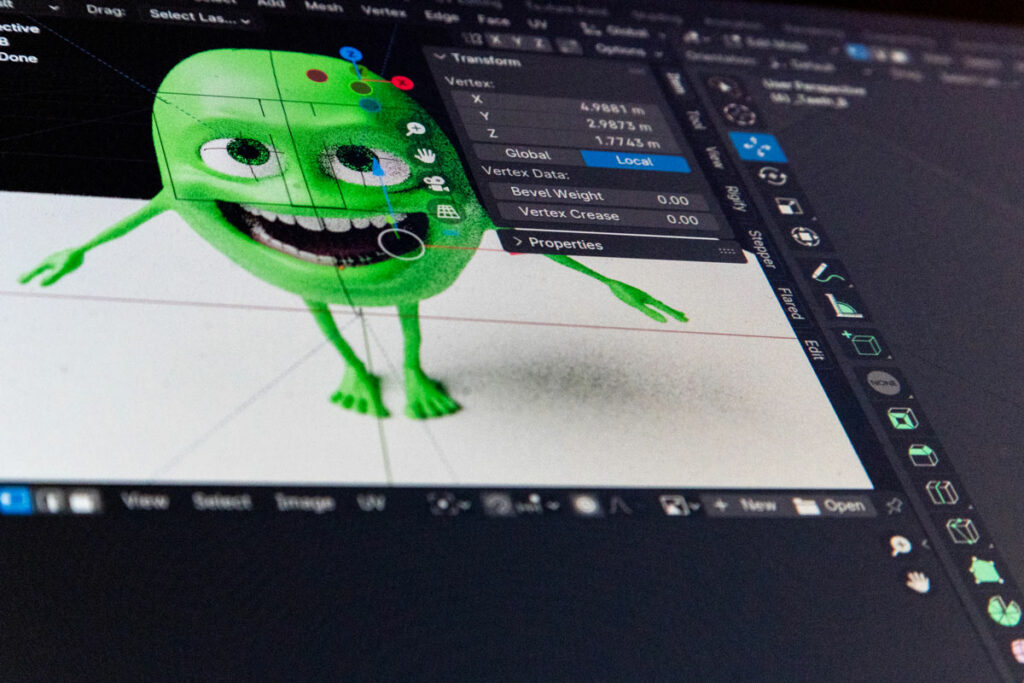The image size is (1024, 683).
Task: Click the pan hand icon in the 3D viewport
Action: [425, 155]
